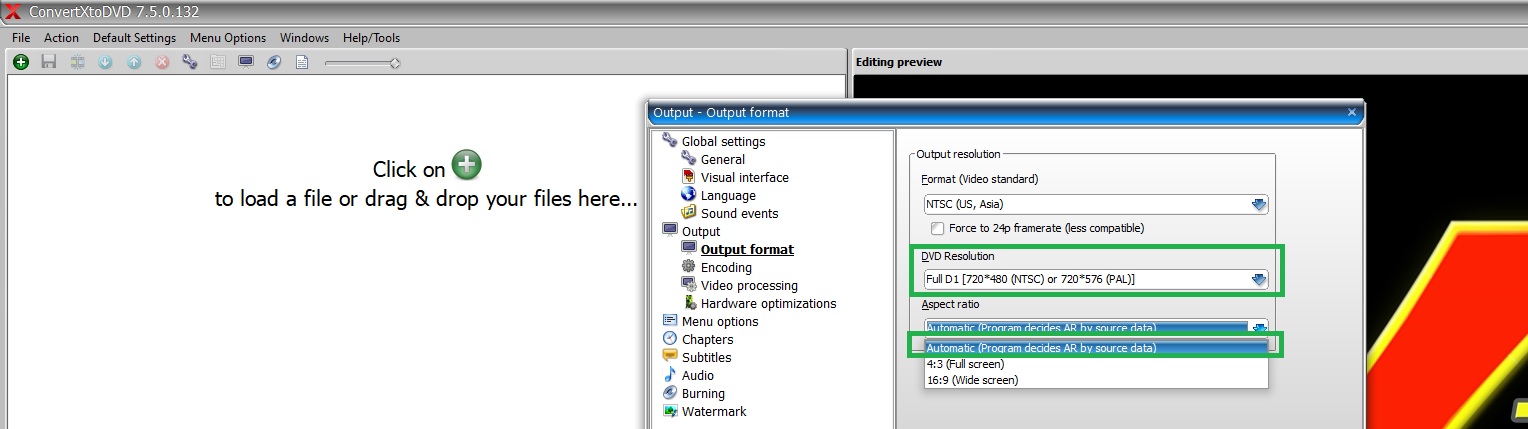Viewport: 1528px width, 429px height.
Task: Click the red remove toolbar icon
Action: pyautogui.click(x=162, y=62)
